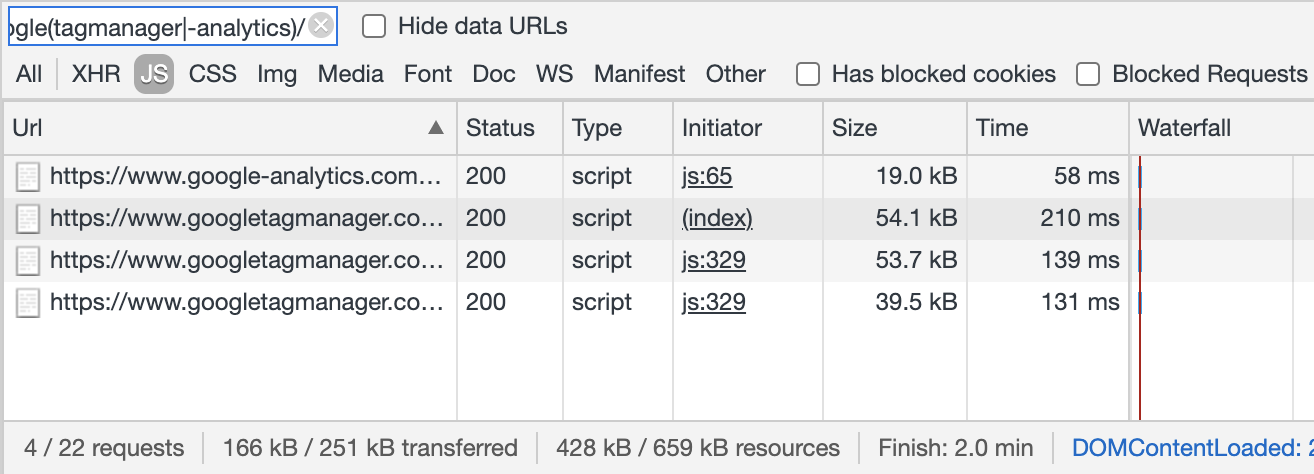Image resolution: width=1314 pixels, height=474 pixels.
Task: Click Finish: 2.0 min status text
Action: tap(956, 448)
